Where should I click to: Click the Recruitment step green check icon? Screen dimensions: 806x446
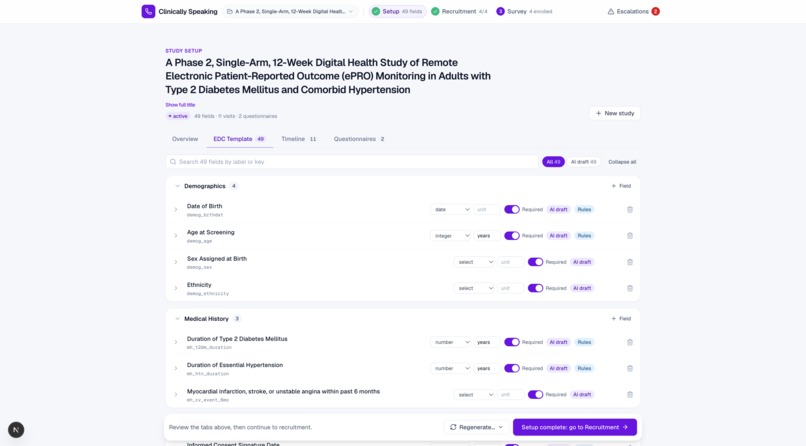(x=435, y=11)
